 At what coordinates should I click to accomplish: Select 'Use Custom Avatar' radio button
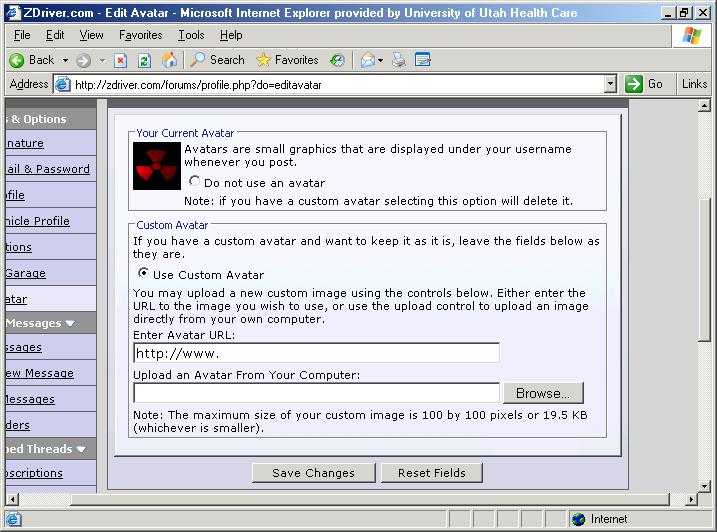[x=144, y=274]
